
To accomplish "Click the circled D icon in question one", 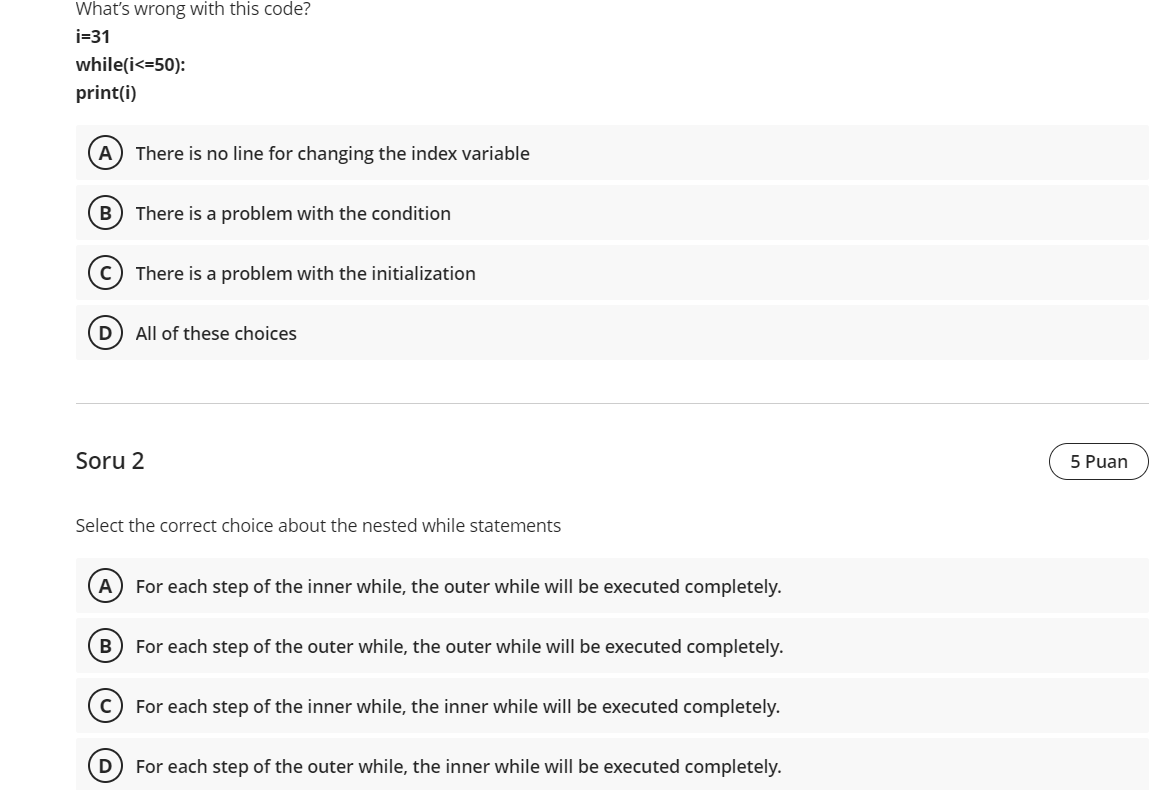I will [106, 332].
